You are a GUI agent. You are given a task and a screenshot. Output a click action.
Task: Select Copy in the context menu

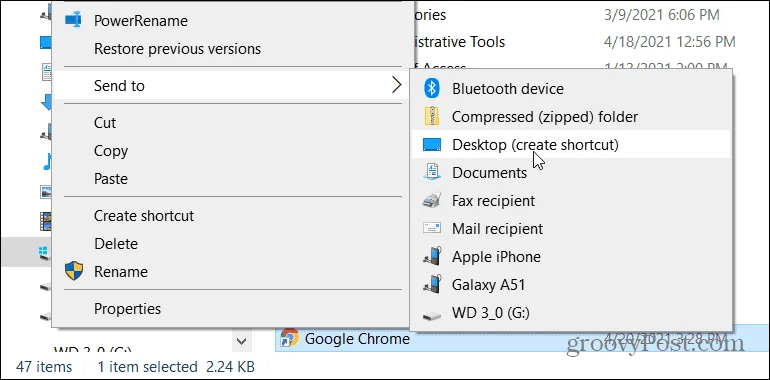pos(111,151)
